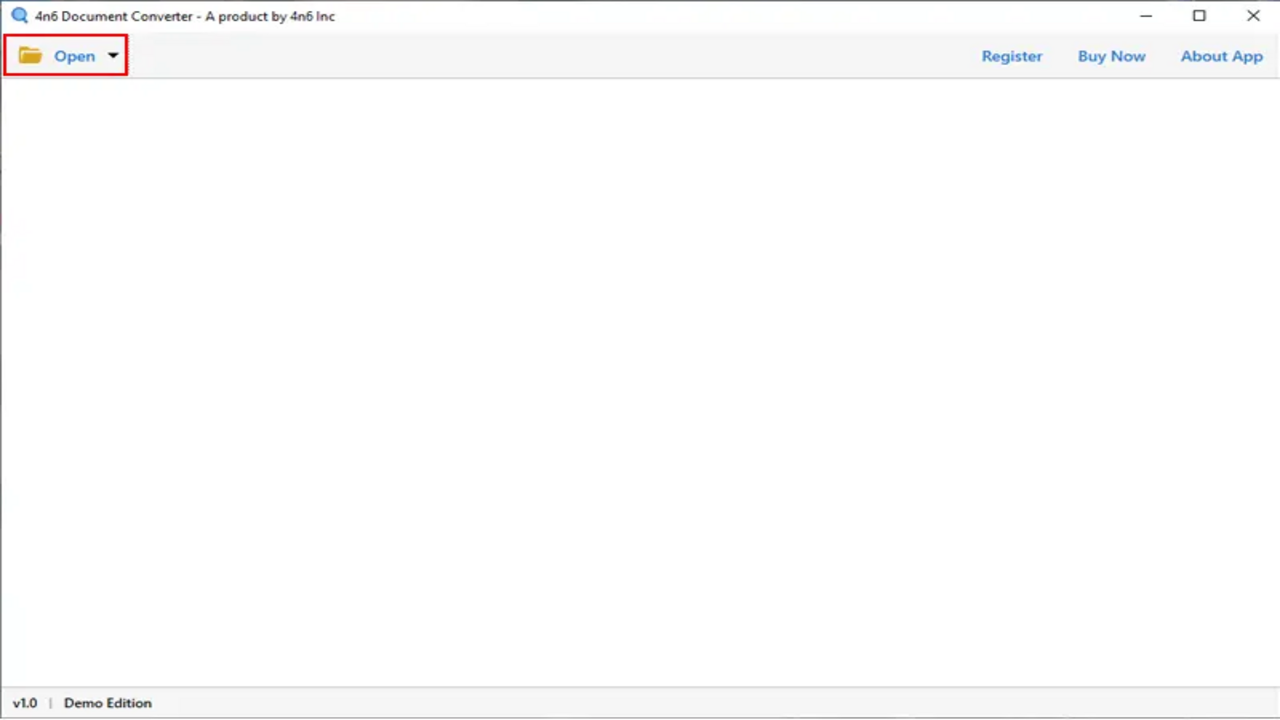Image resolution: width=1280 pixels, height=720 pixels.
Task: Close the 4n6 Document Converter window
Action: pyautogui.click(x=1253, y=16)
